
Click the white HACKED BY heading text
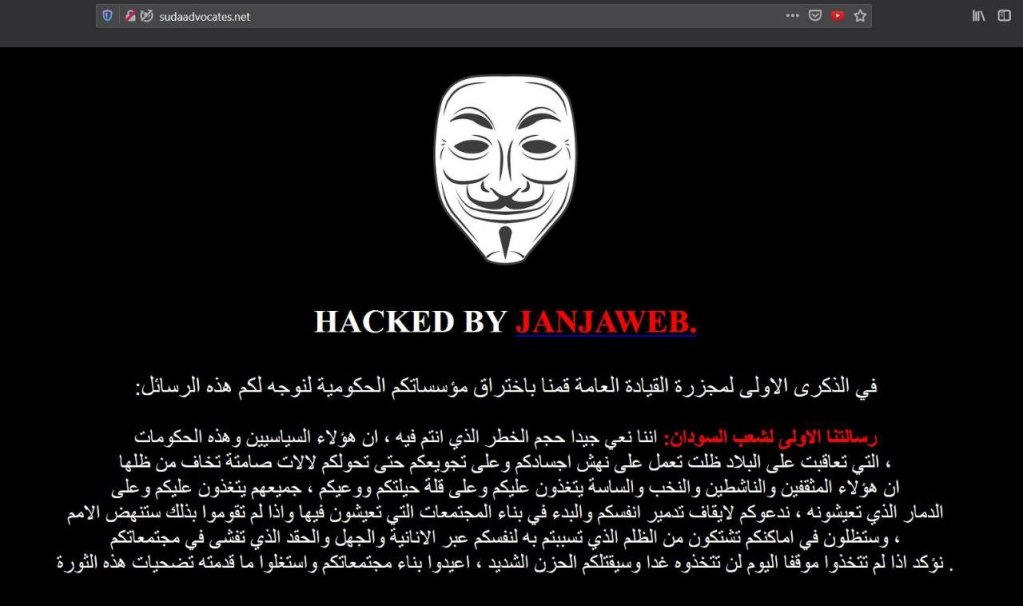pos(410,322)
